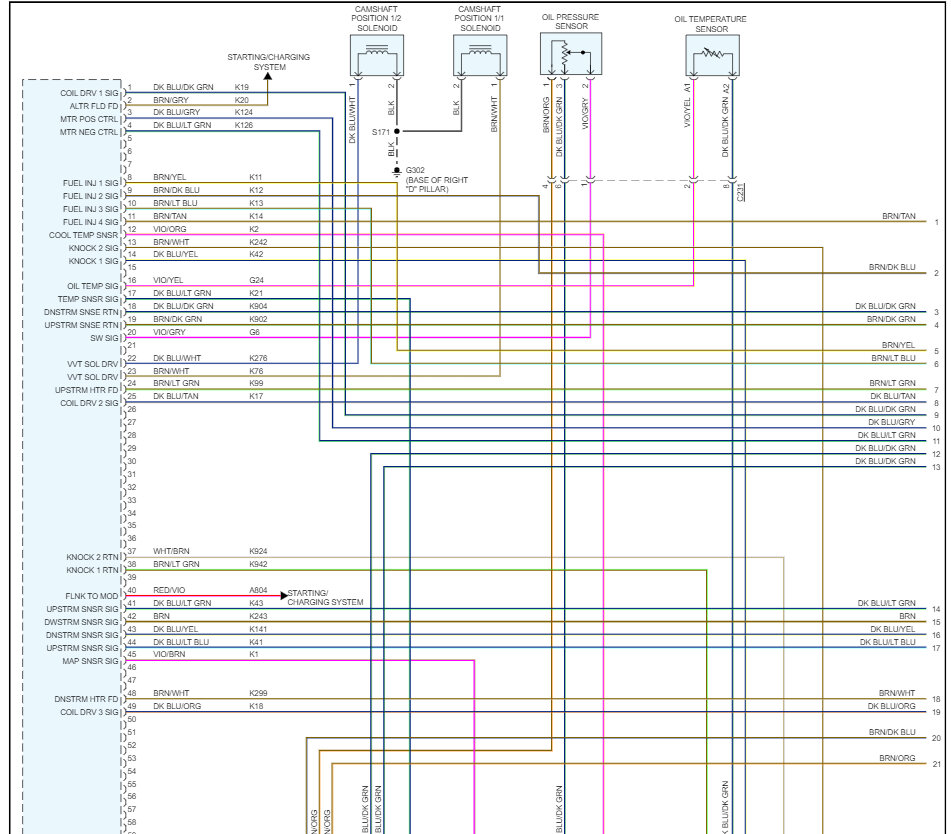Screen dimensions: 951x834
Task: Click the arrowhead below Starting/Charging System at top
Action: [x=267, y=76]
